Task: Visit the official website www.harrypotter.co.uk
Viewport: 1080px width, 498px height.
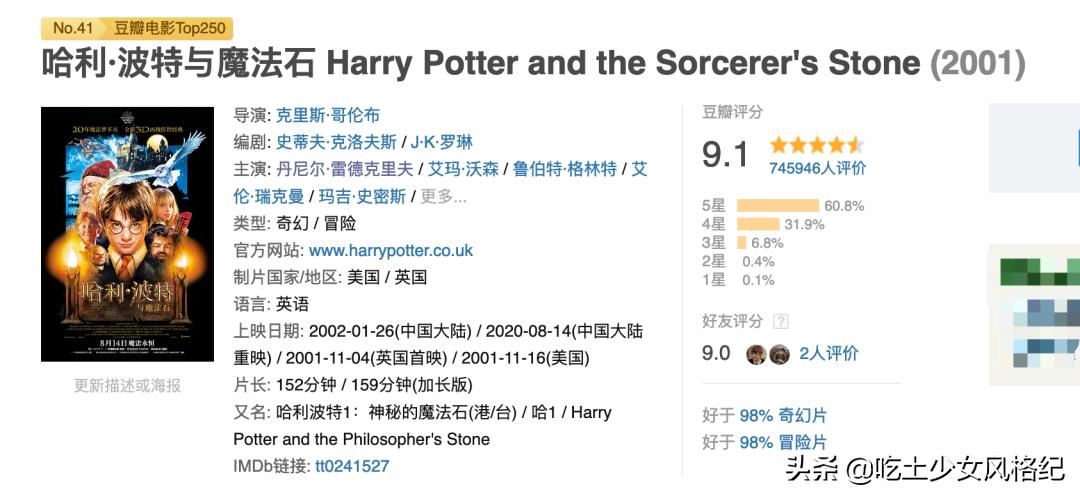Action: [391, 250]
